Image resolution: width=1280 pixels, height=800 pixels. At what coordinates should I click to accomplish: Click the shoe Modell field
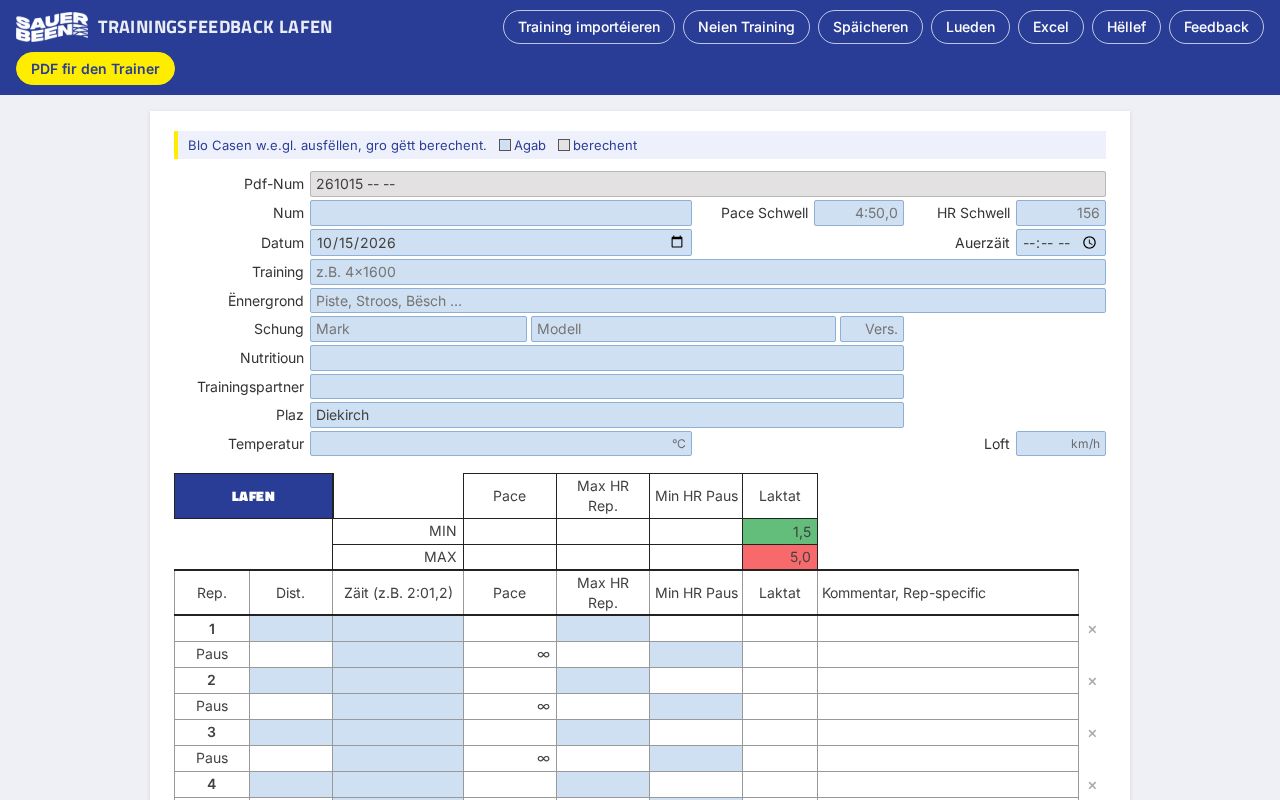coord(683,329)
